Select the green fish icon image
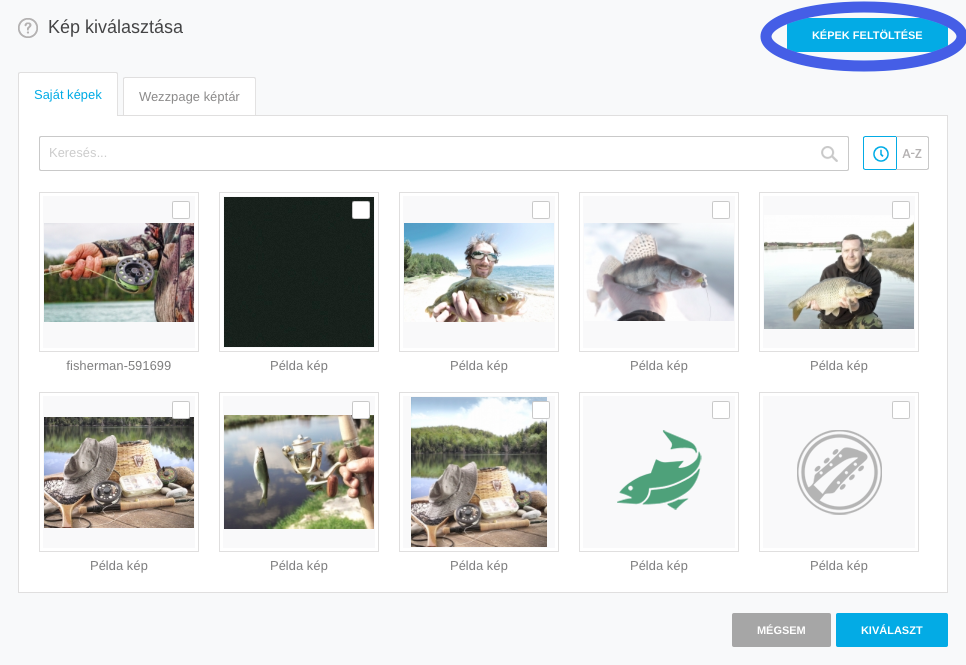The image size is (966, 665). tap(659, 470)
